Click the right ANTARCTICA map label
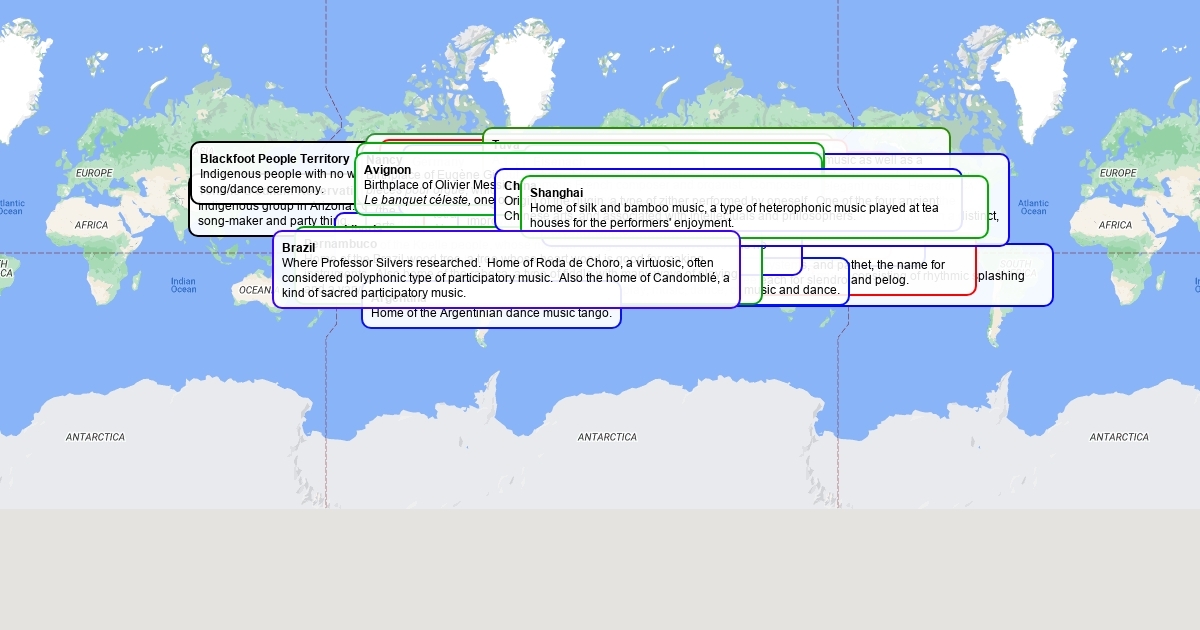Screen dimensions: 1200x630 (x=1119, y=437)
